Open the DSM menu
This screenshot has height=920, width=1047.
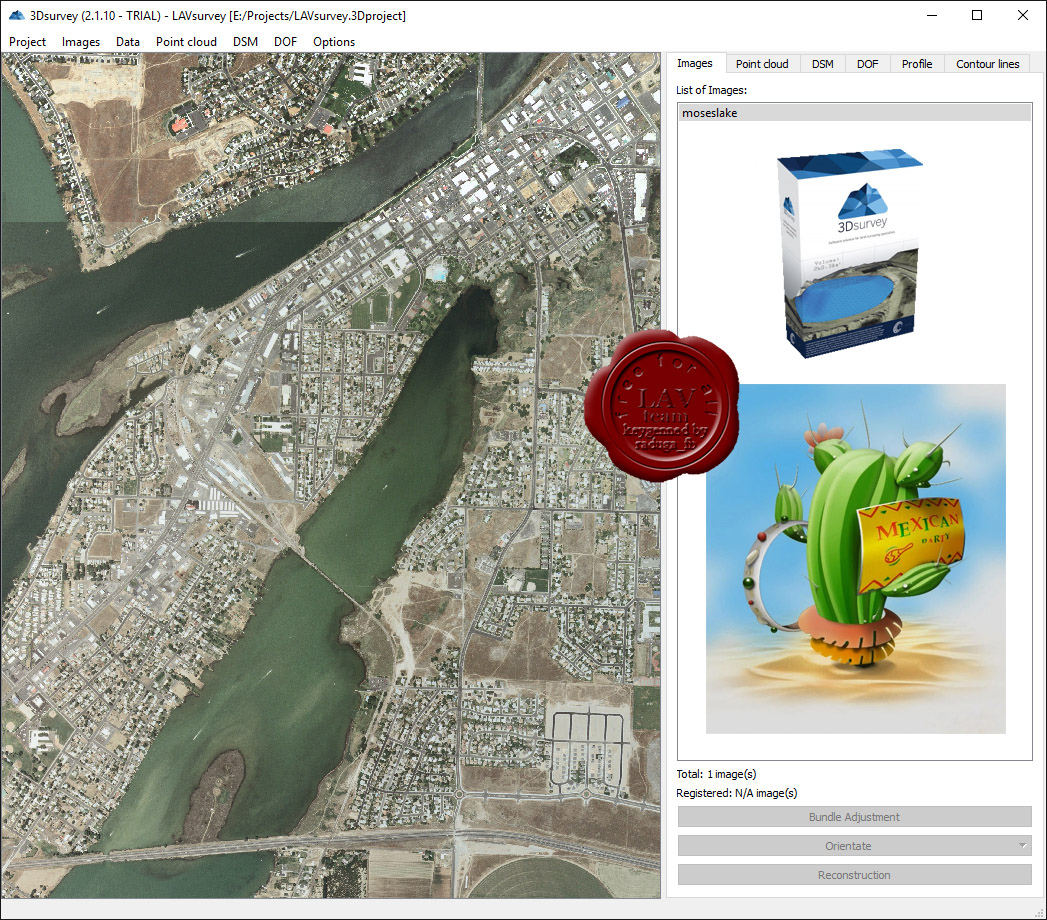(245, 41)
